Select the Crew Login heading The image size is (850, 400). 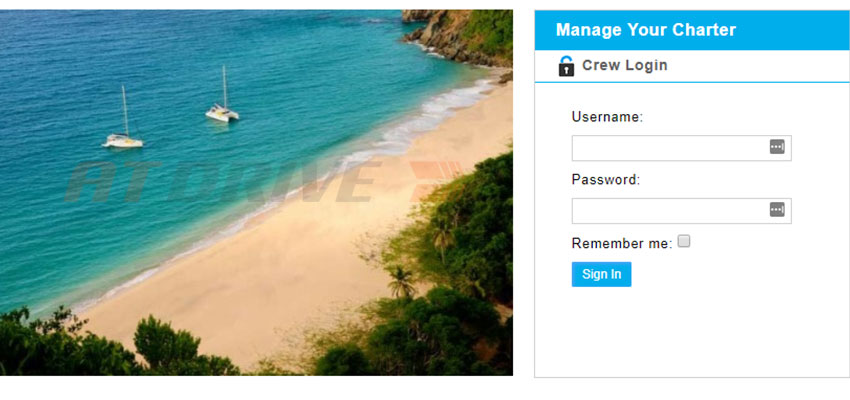pos(624,66)
